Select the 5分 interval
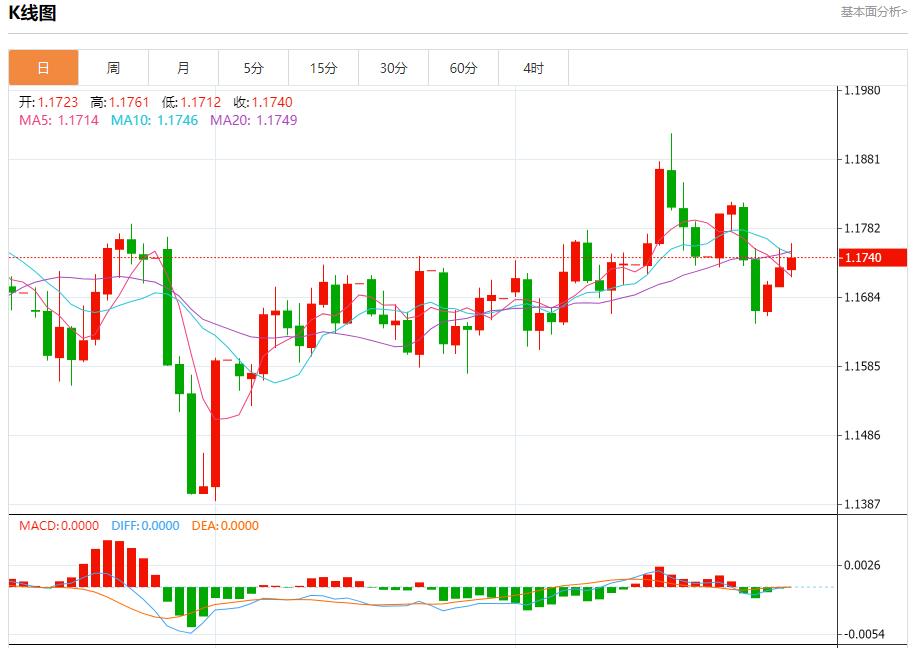This screenshot has height=648, width=917. pos(253,67)
